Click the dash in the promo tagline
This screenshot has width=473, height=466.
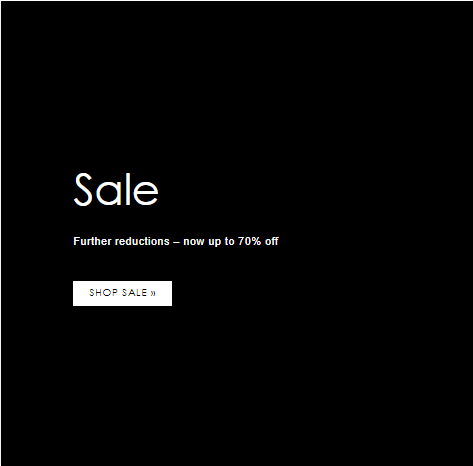(176, 242)
